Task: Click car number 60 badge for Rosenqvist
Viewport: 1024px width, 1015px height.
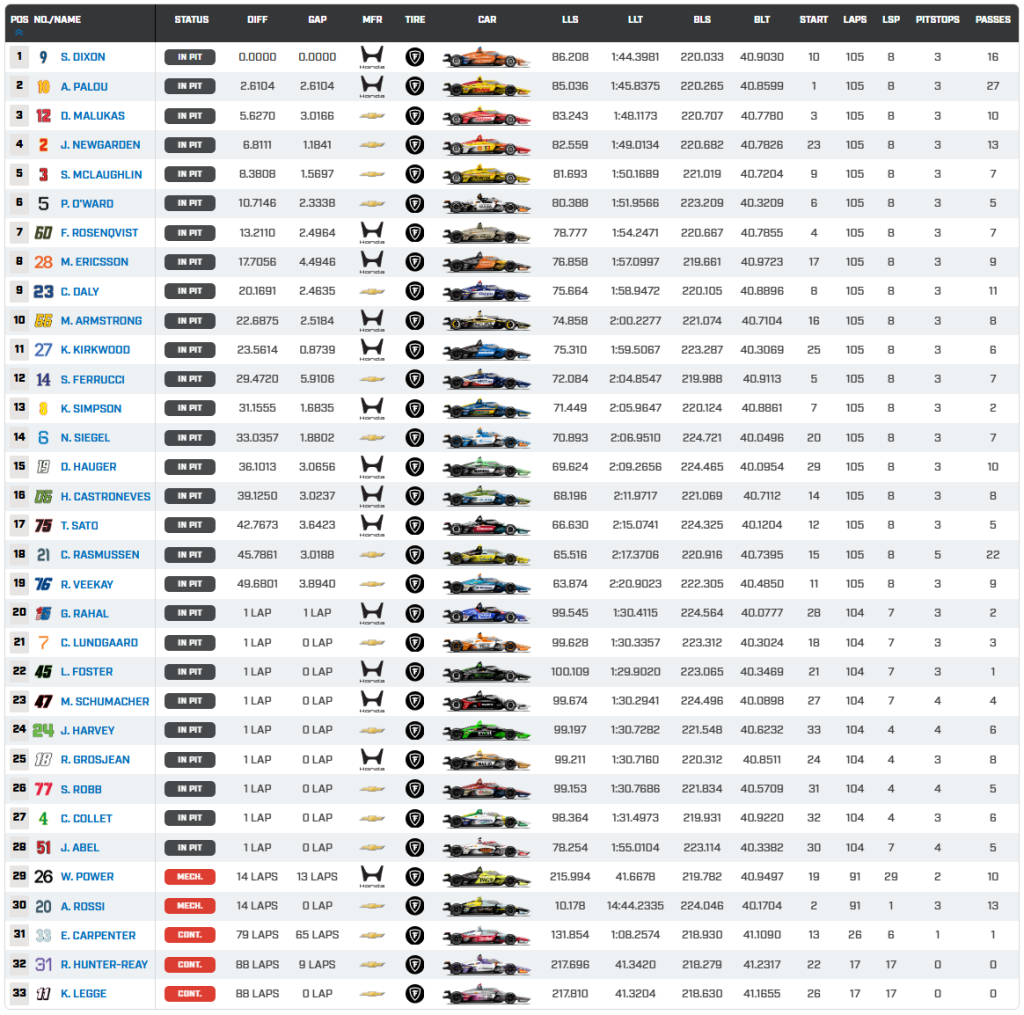Action: tap(43, 233)
